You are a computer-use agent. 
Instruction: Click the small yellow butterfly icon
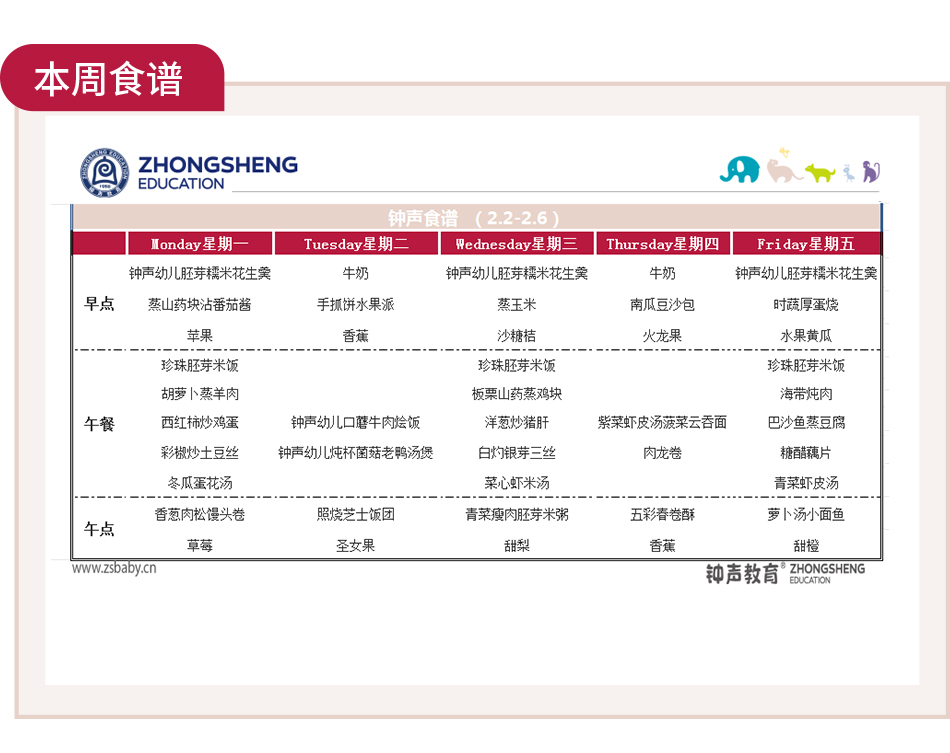click(784, 152)
